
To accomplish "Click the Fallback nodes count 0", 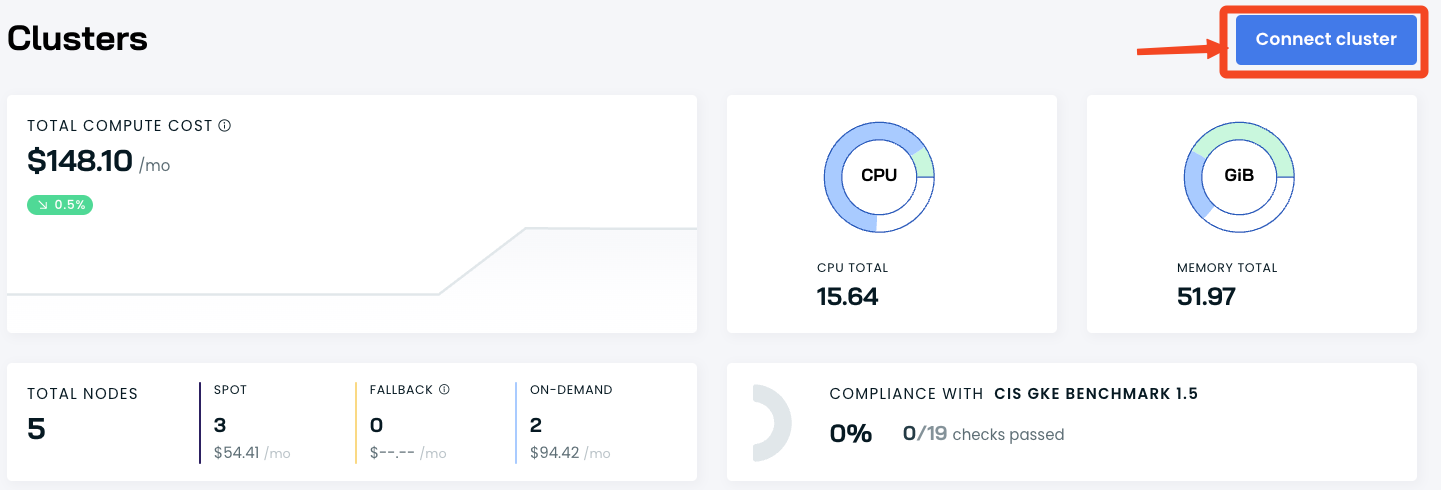I will click(376, 425).
